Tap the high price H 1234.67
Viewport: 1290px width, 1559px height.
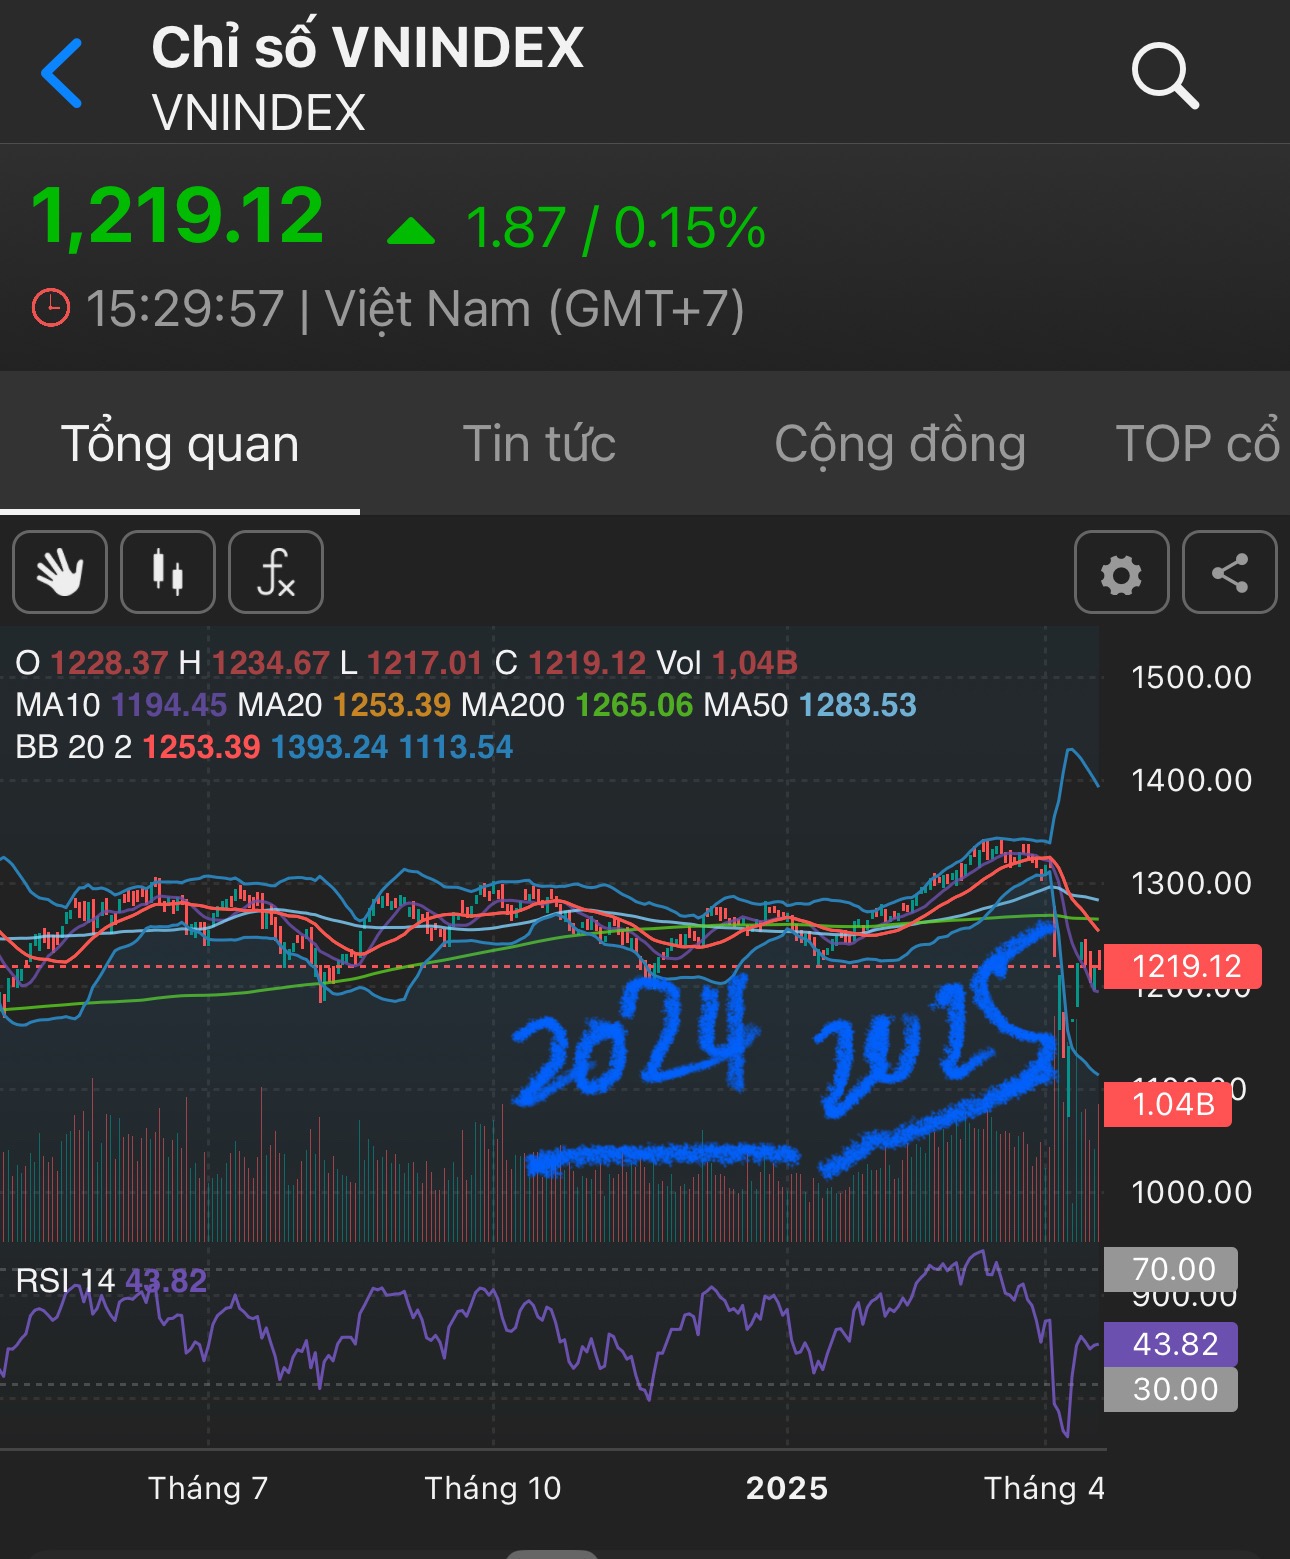(x=254, y=663)
